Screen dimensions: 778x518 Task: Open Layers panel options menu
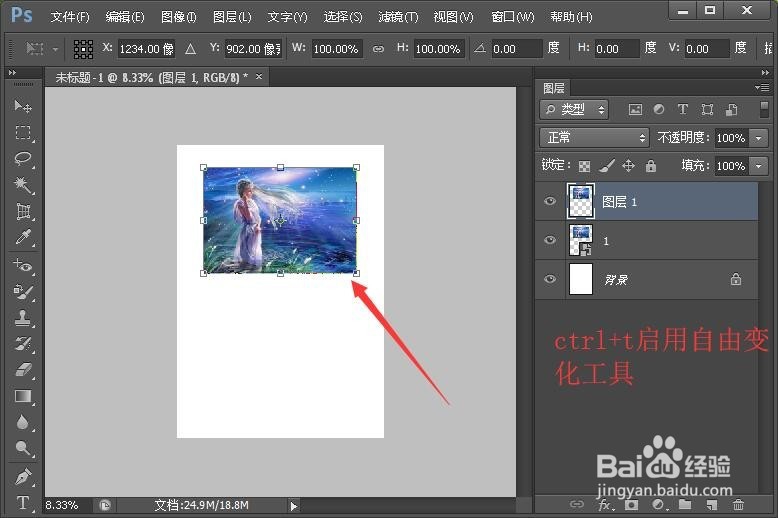point(762,87)
